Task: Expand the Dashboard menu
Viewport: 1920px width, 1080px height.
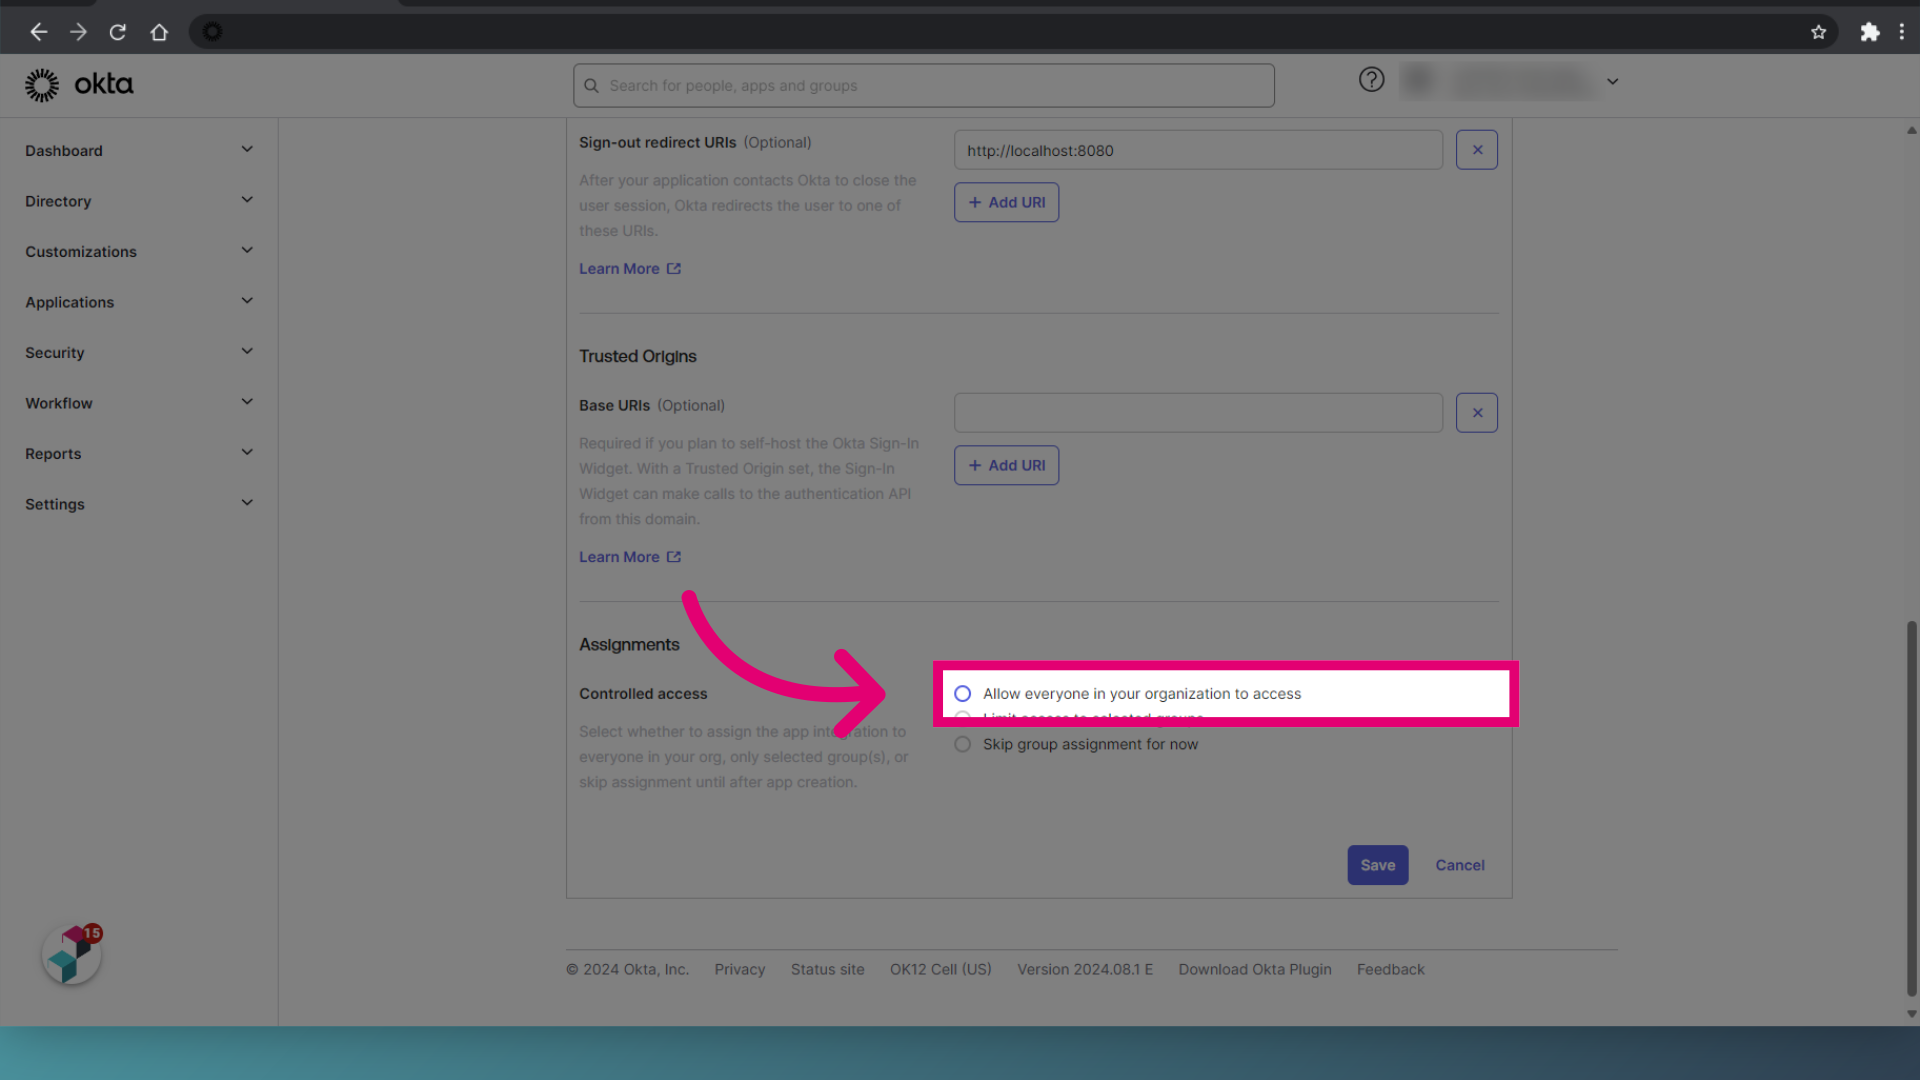Action: [x=139, y=150]
